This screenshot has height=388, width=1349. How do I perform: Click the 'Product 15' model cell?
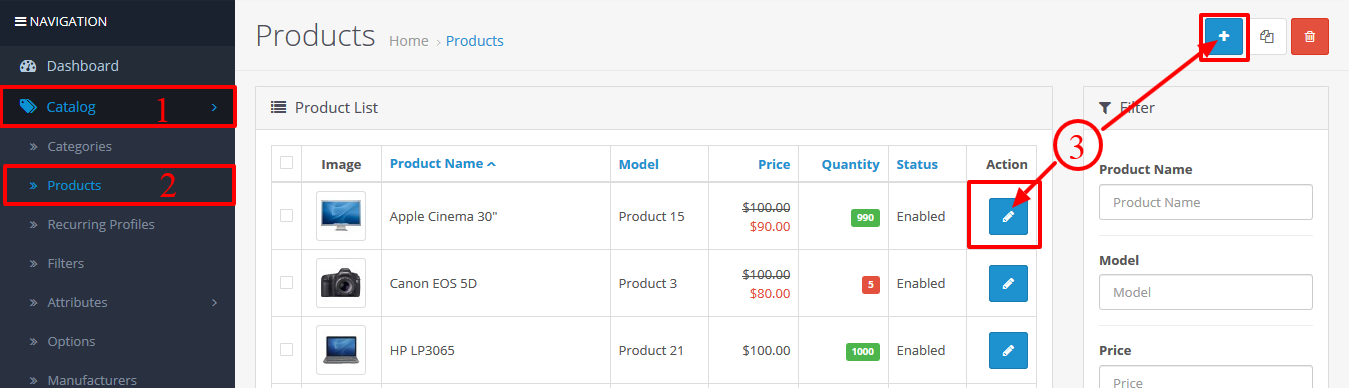[x=652, y=216]
